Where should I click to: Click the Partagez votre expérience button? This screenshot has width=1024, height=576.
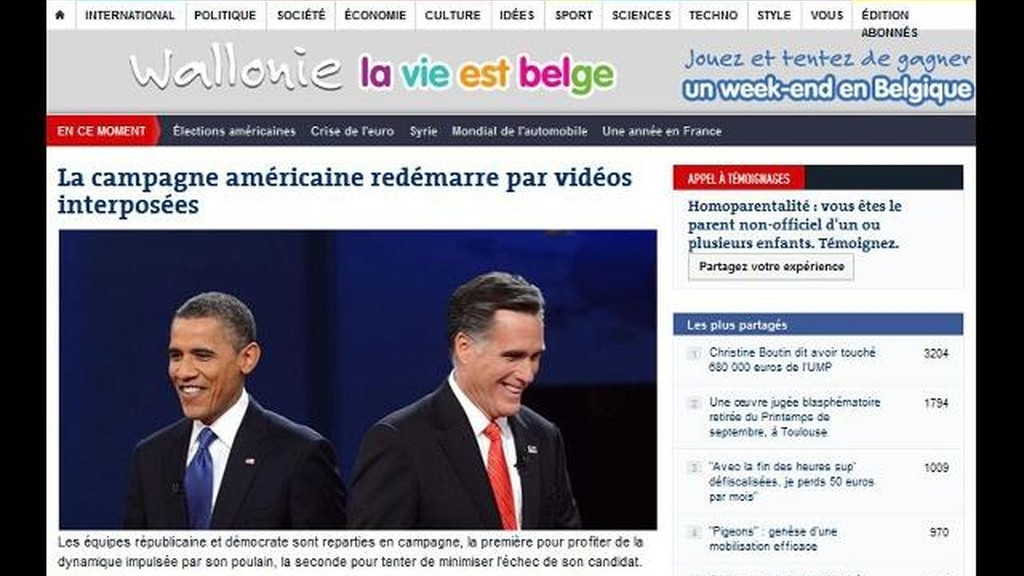click(771, 266)
